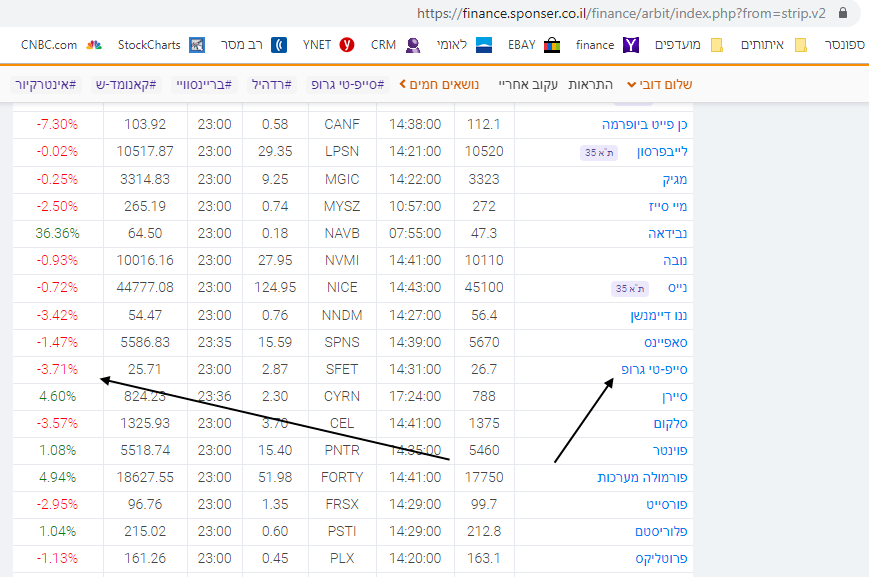Click the LPSN ticker cell
Screen dimensions: 869x577
342,151
